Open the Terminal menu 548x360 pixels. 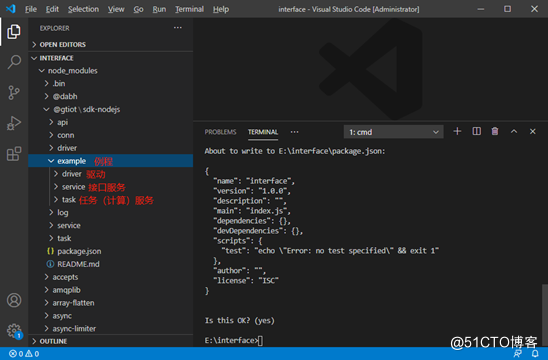click(x=189, y=9)
